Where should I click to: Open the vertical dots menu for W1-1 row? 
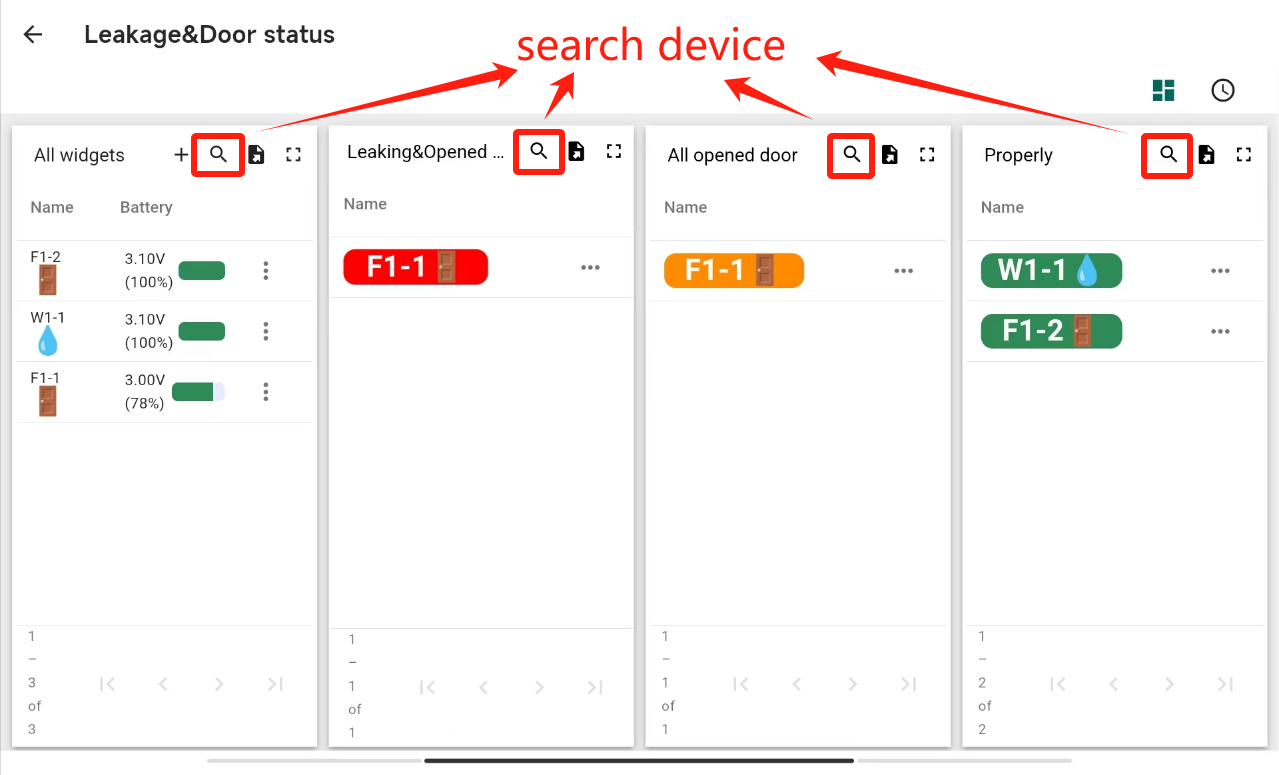click(x=266, y=331)
